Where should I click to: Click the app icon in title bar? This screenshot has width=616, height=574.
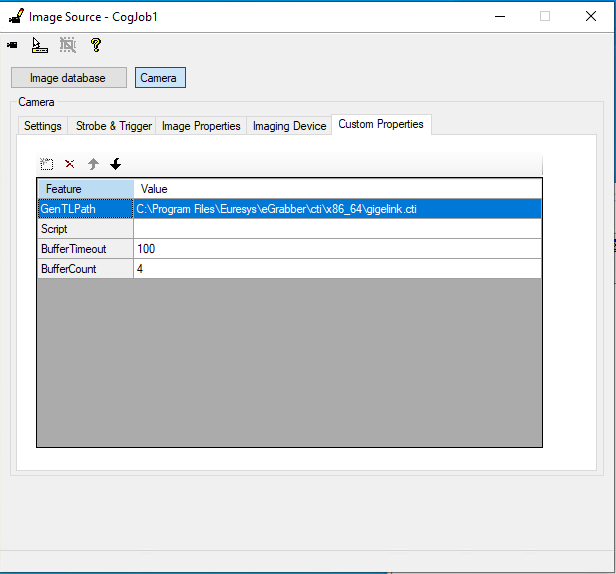click(15, 16)
